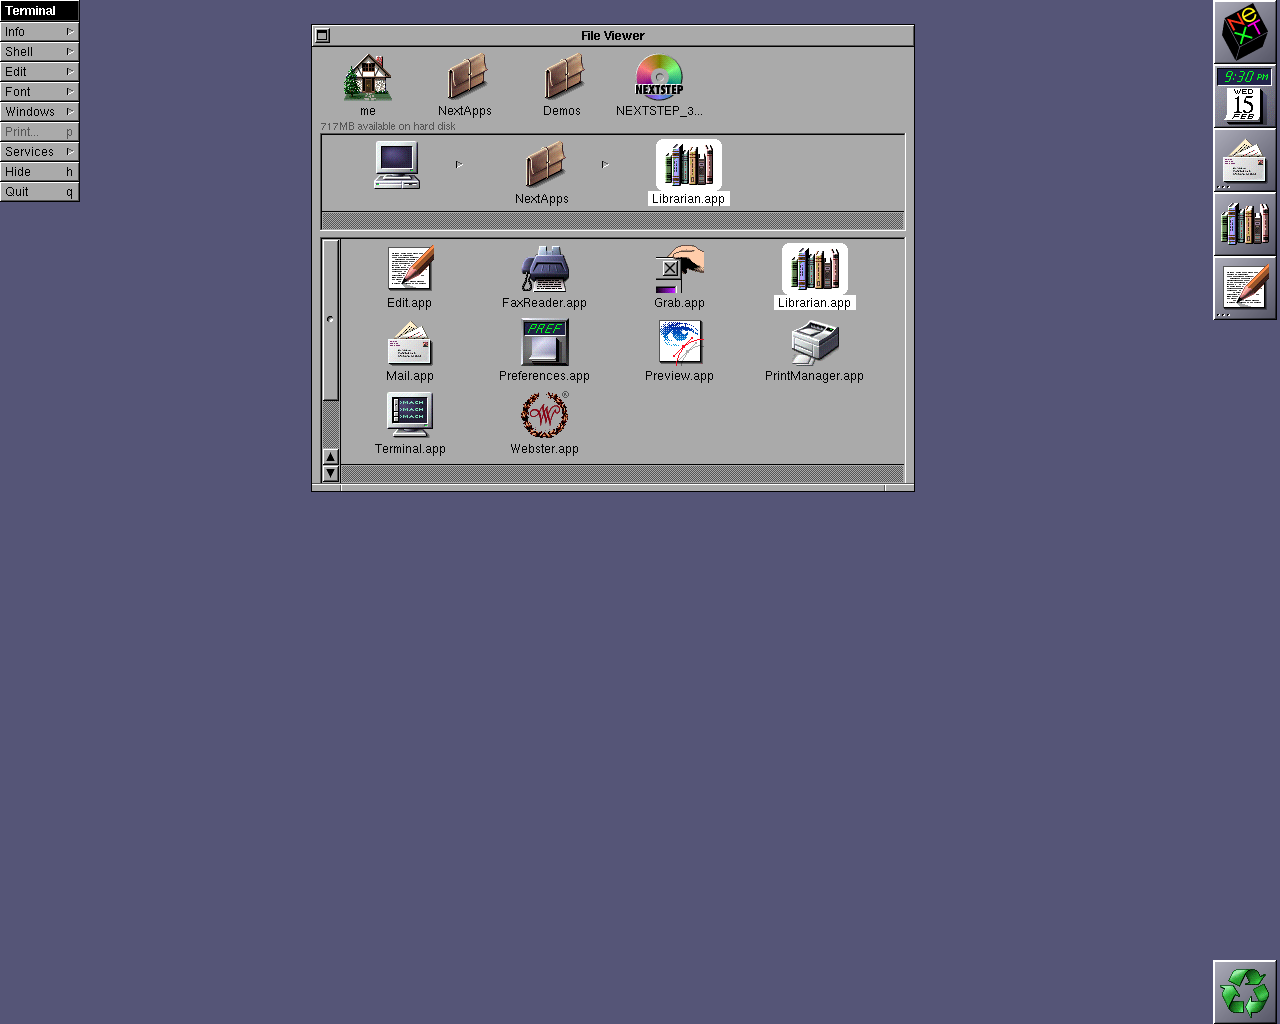
Task: Open the Mail icon in the dock
Action: point(1245,160)
